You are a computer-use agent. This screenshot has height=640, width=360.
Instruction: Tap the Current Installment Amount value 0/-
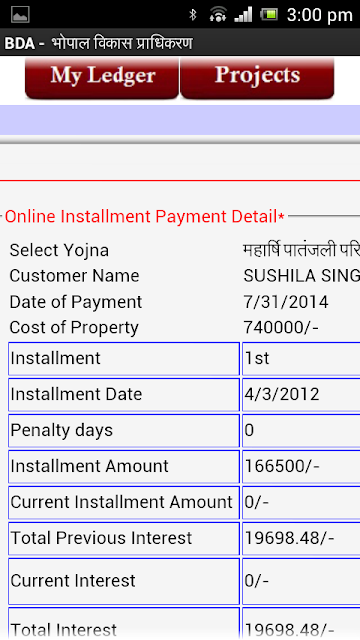coord(301,502)
